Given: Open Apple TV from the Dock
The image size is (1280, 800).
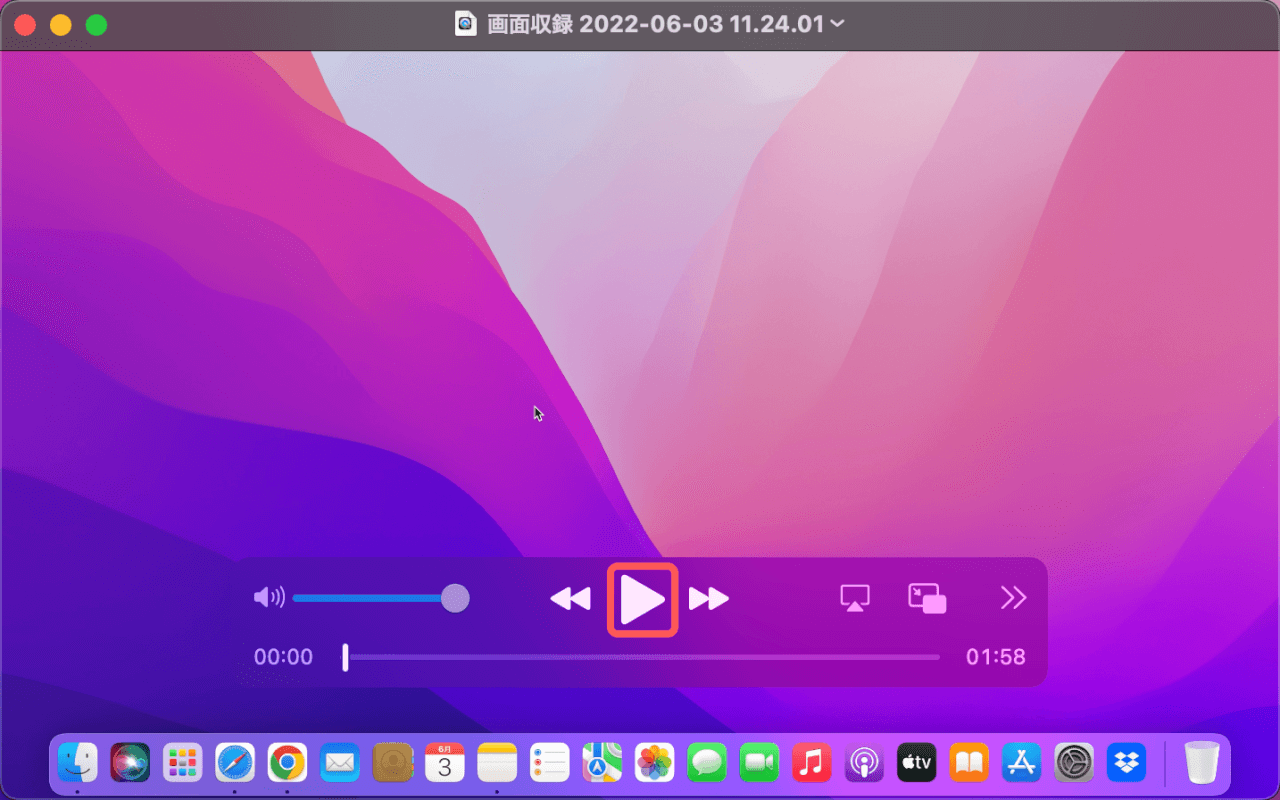Looking at the screenshot, I should [x=916, y=763].
